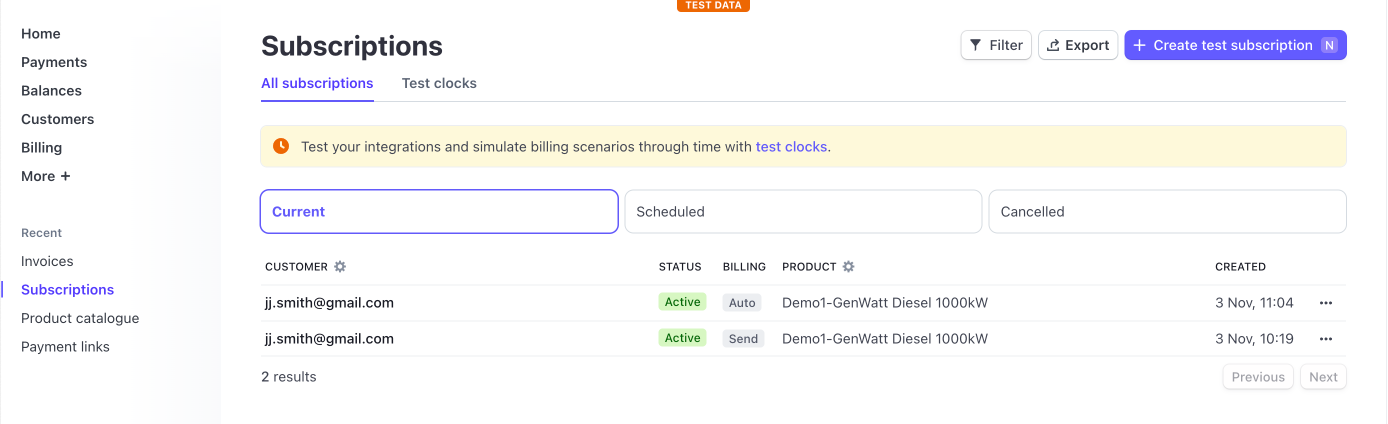Click the gear icon beside Product column
The image size is (1388, 424).
pyautogui.click(x=849, y=267)
